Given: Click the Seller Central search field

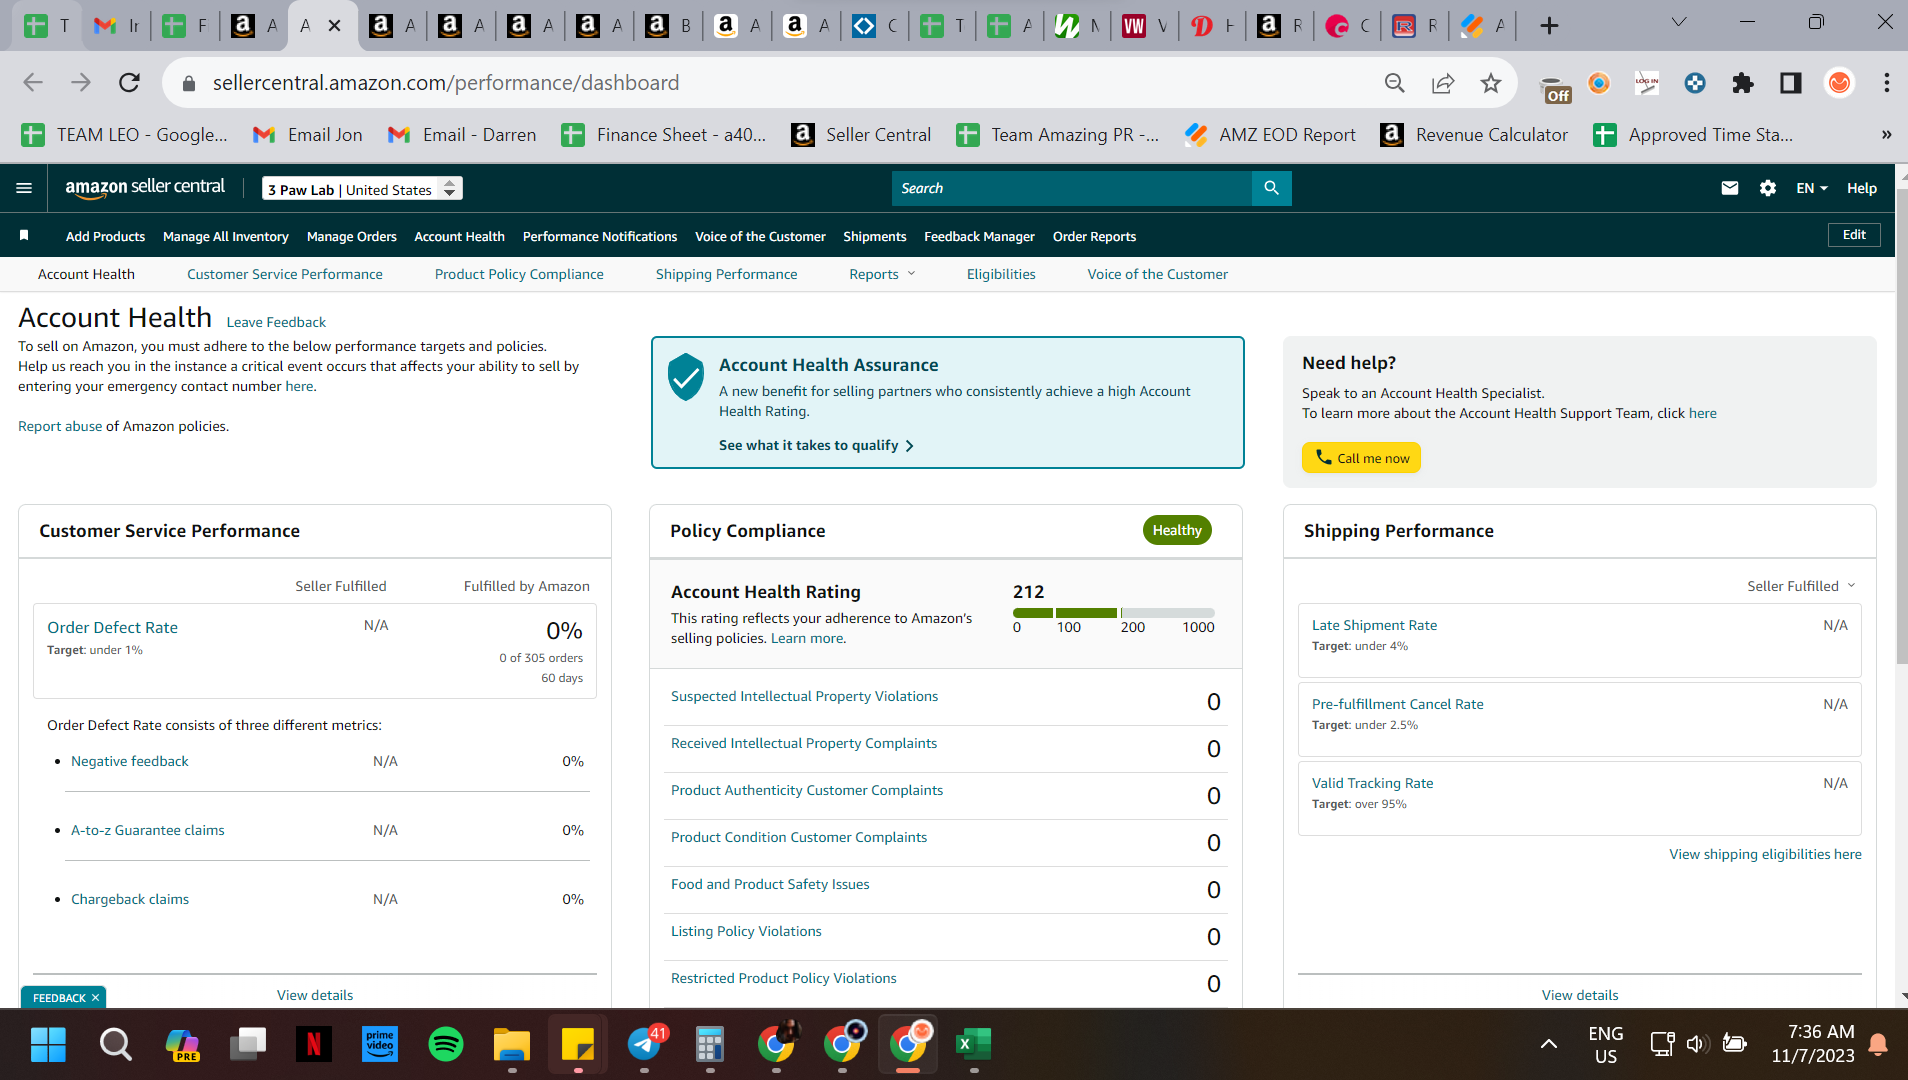Looking at the screenshot, I should [1071, 188].
